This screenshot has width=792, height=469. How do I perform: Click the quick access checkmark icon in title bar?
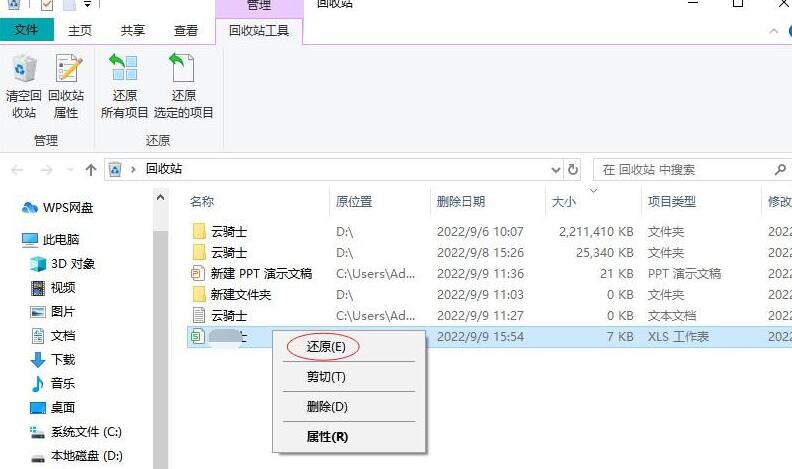[x=46, y=5]
